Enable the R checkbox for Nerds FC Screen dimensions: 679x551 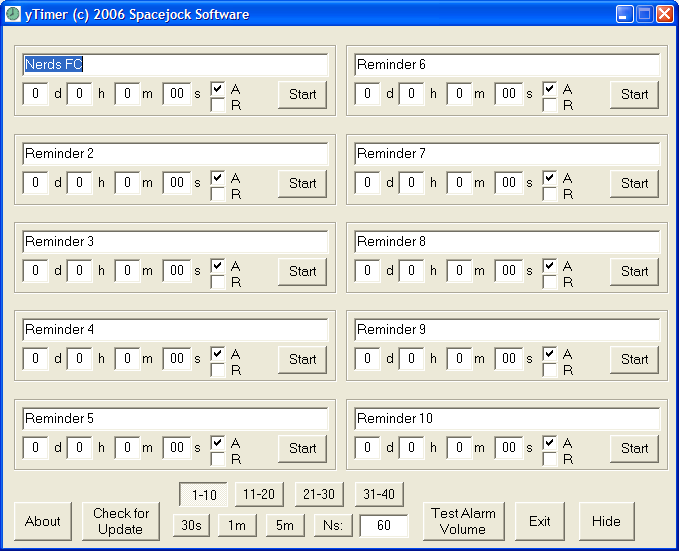click(218, 106)
